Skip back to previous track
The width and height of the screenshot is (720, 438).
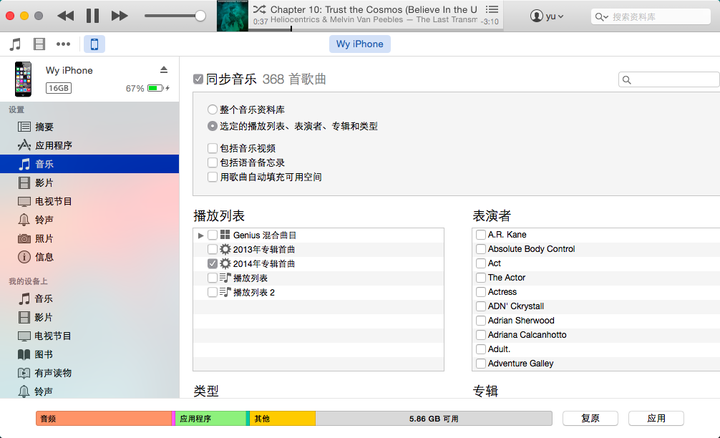click(66, 16)
